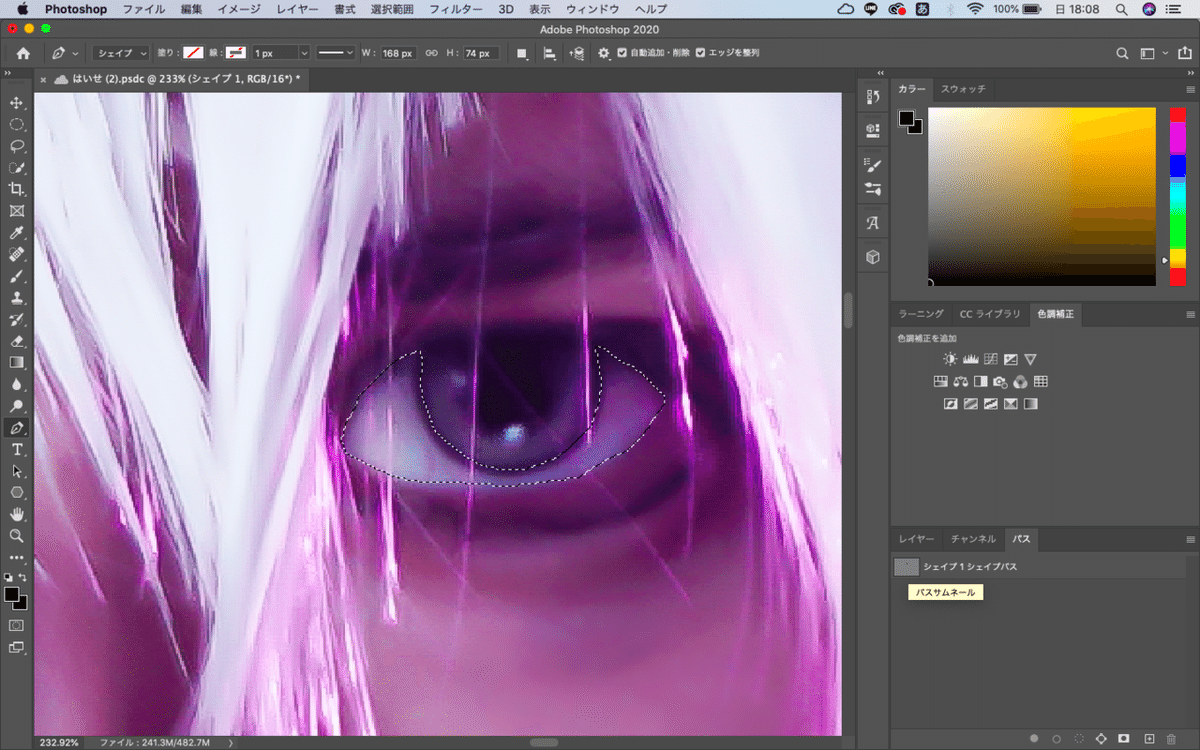Screen dimensions: 1200x750
Task: Toggle the link between width and height
Action: tap(432, 53)
